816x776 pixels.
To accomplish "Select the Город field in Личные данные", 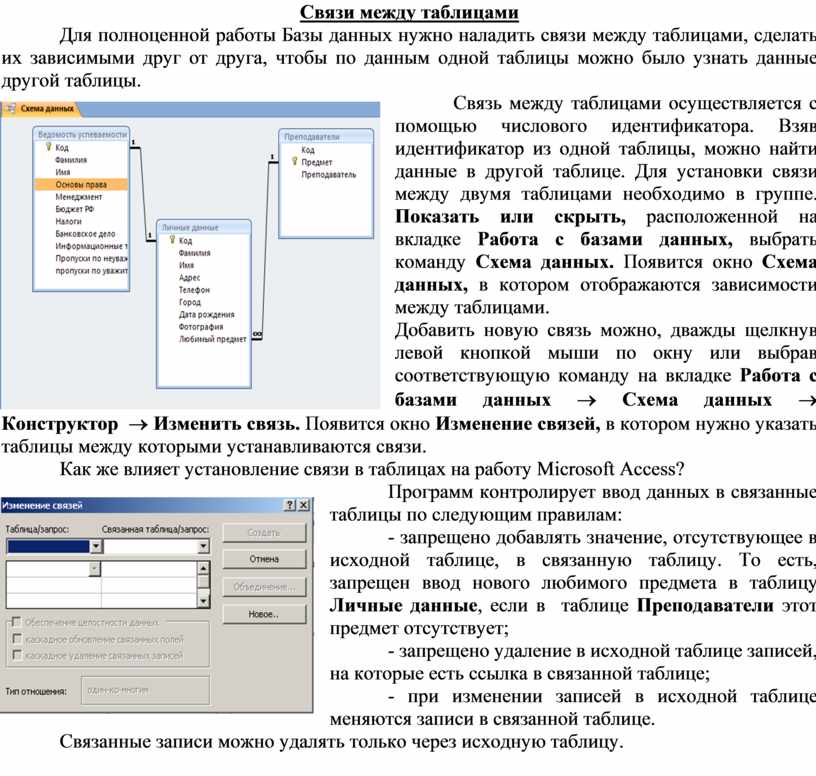I will 189,302.
